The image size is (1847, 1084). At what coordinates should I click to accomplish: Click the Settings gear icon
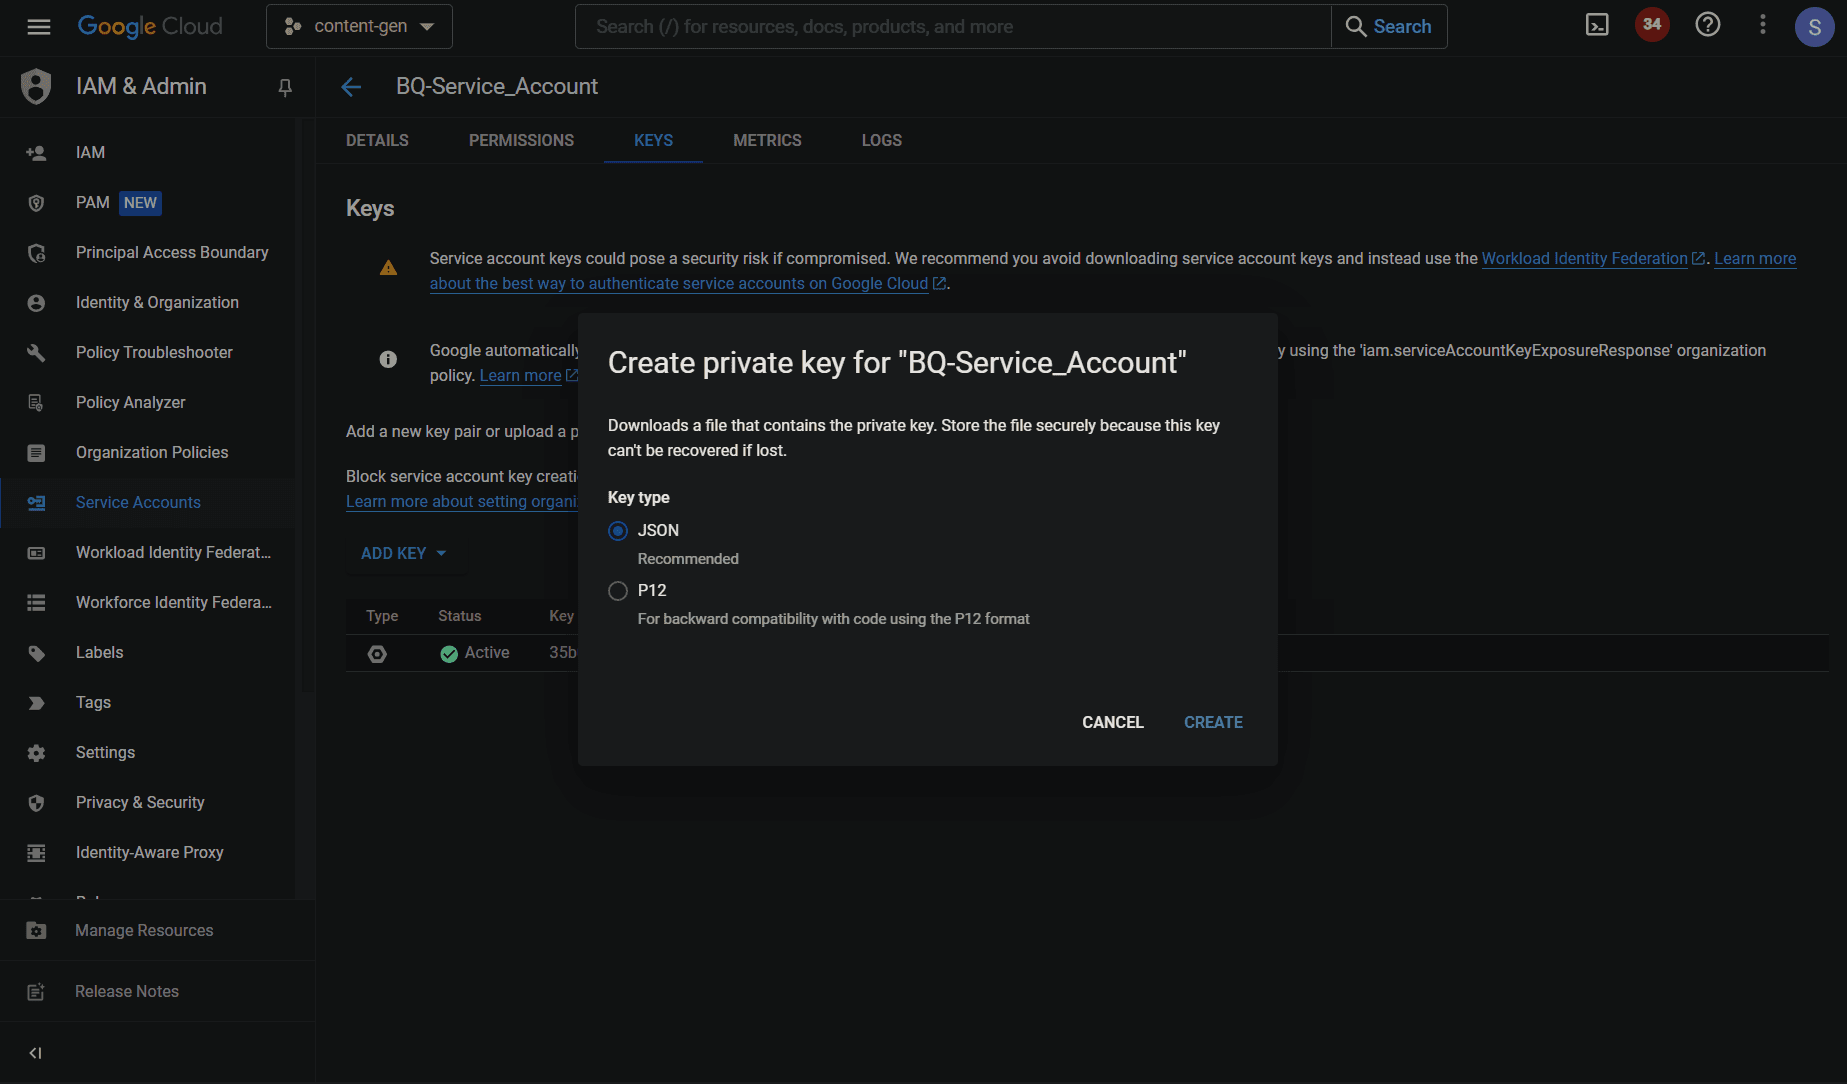coord(36,753)
